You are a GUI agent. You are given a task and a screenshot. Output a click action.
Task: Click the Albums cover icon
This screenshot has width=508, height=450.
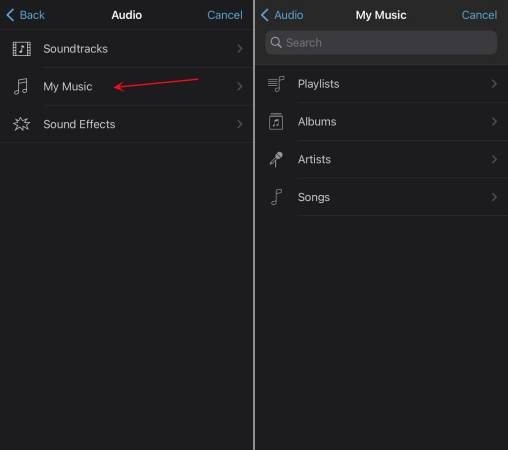tap(276, 122)
